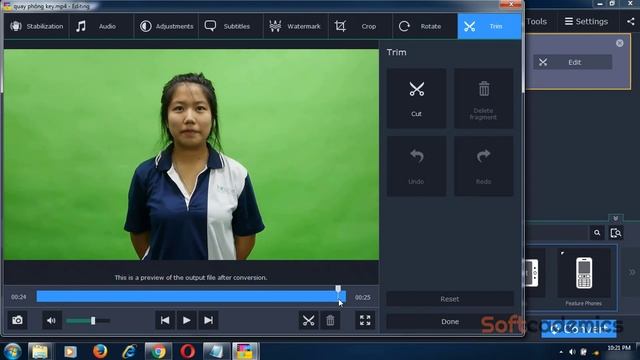Click the timeline playhead marker

click(338, 289)
